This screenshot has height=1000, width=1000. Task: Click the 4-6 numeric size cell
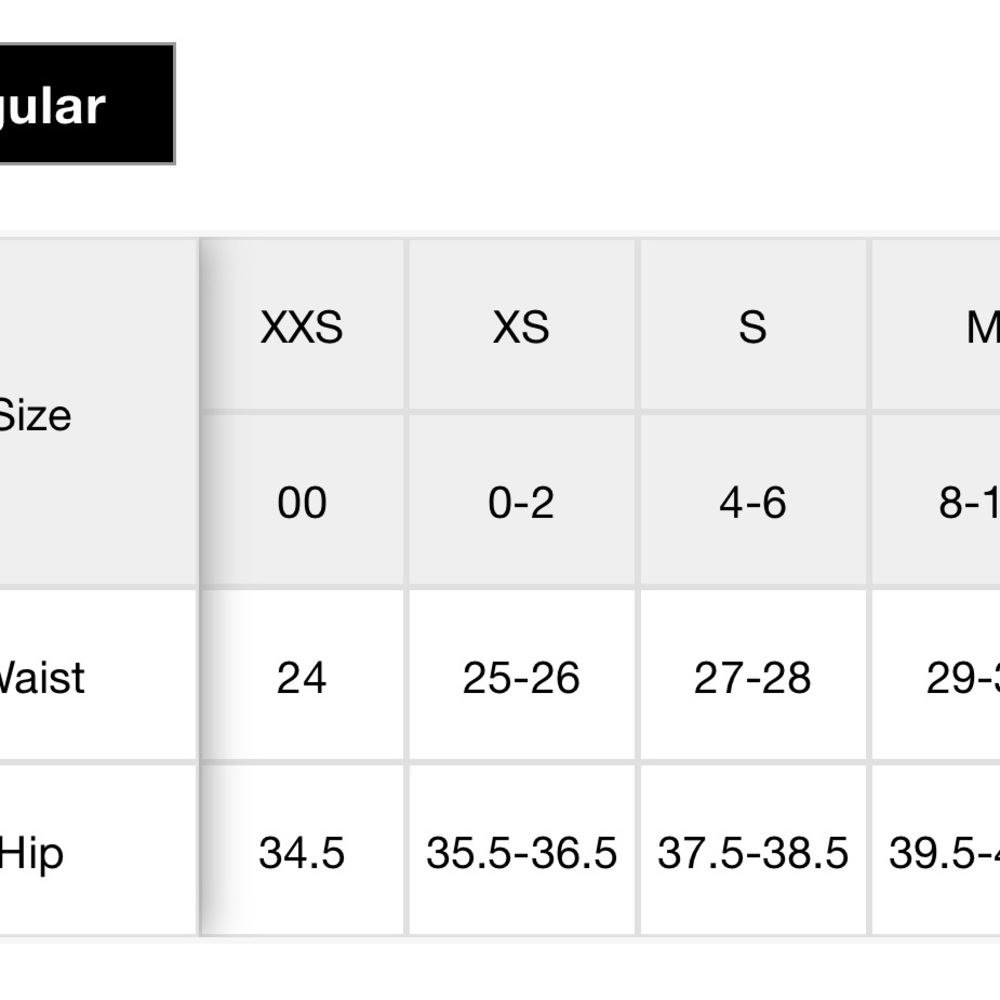(x=752, y=502)
